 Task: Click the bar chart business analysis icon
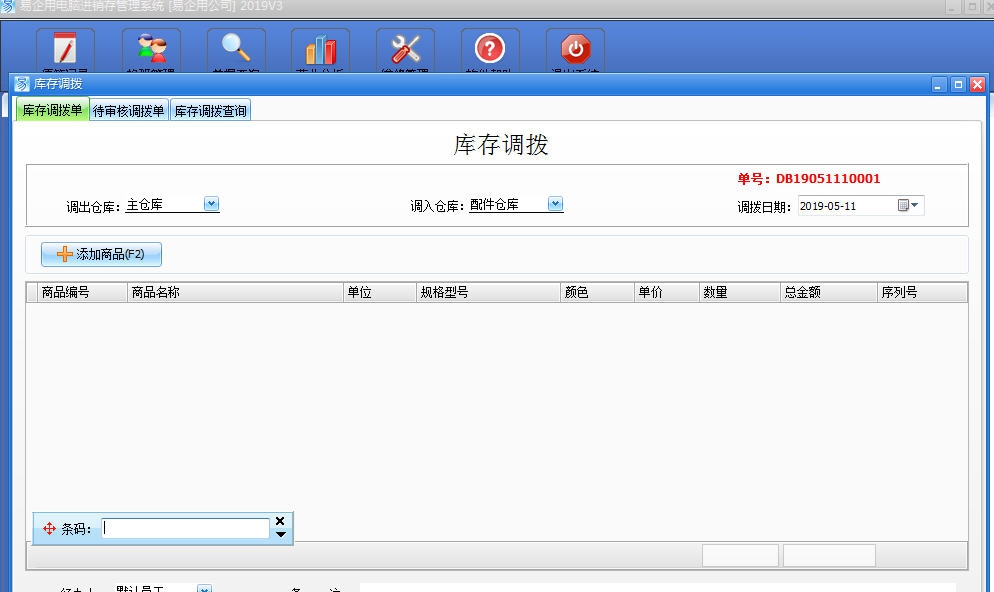[x=320, y=48]
